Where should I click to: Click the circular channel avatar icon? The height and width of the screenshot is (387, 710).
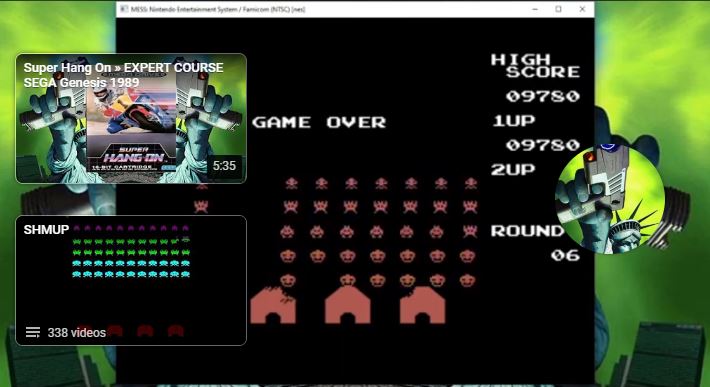[x=609, y=199]
